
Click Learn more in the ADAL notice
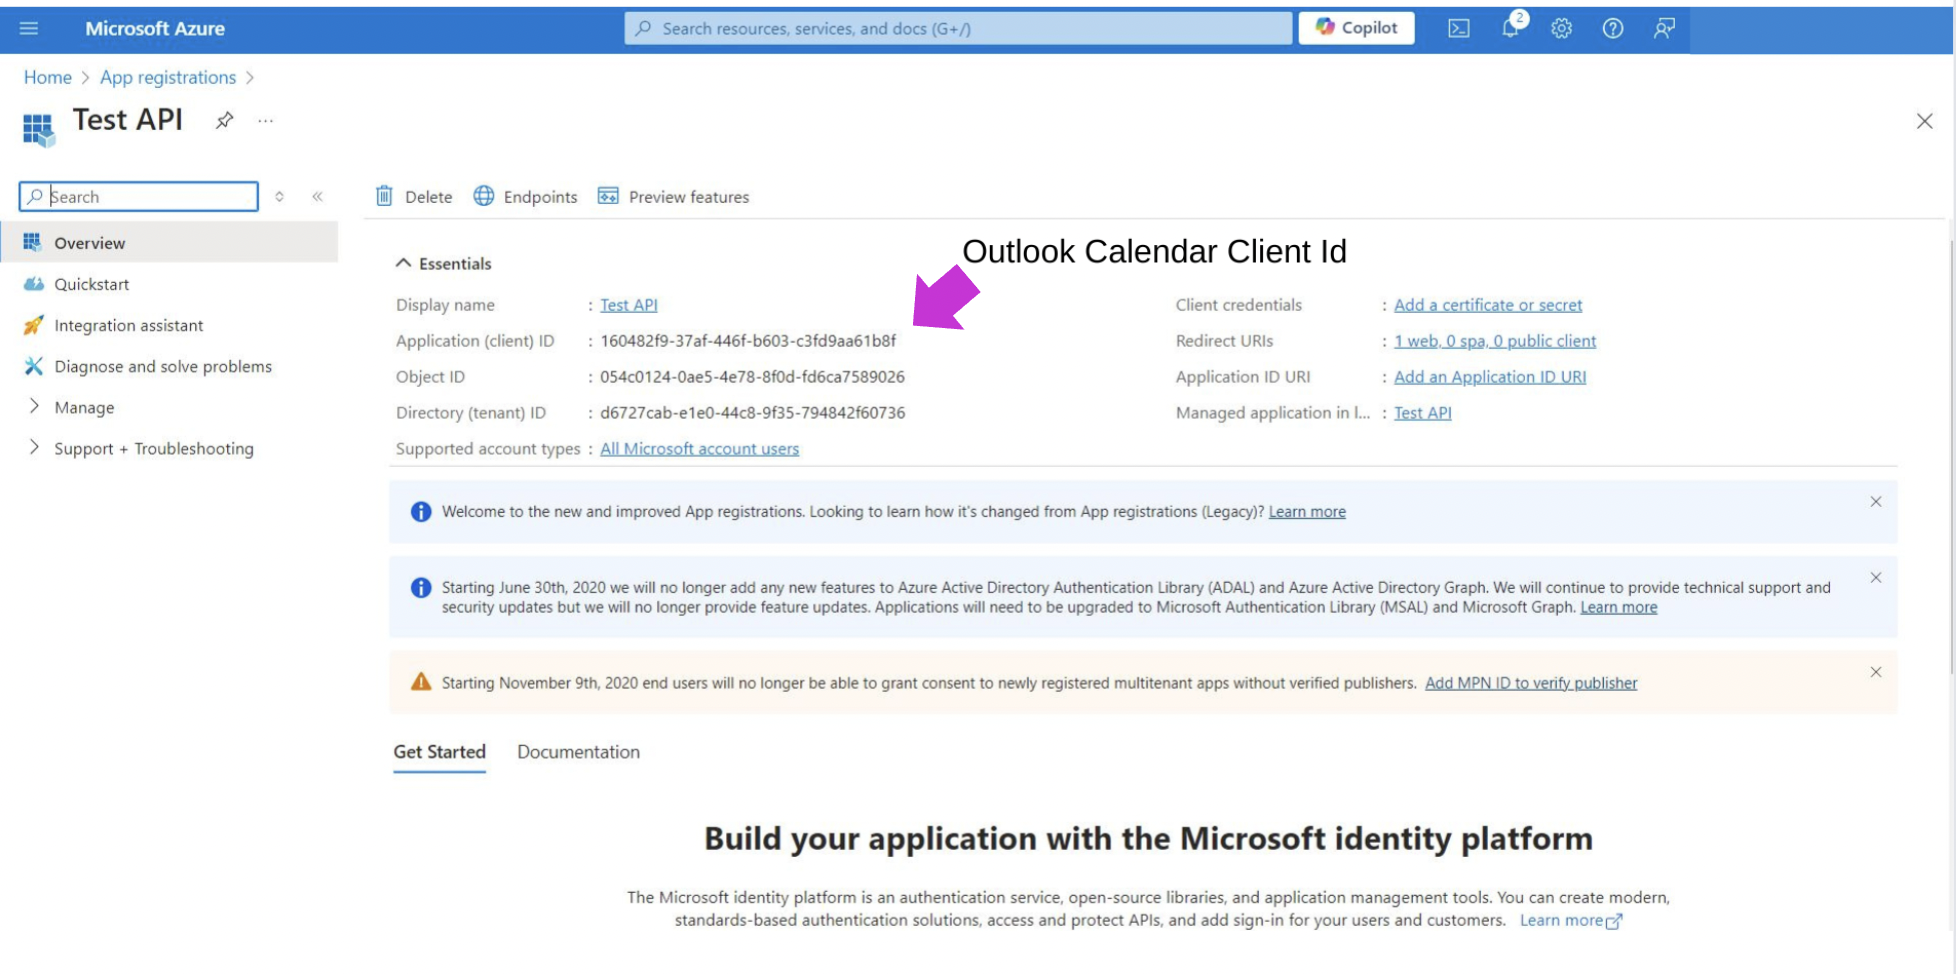pos(1619,607)
